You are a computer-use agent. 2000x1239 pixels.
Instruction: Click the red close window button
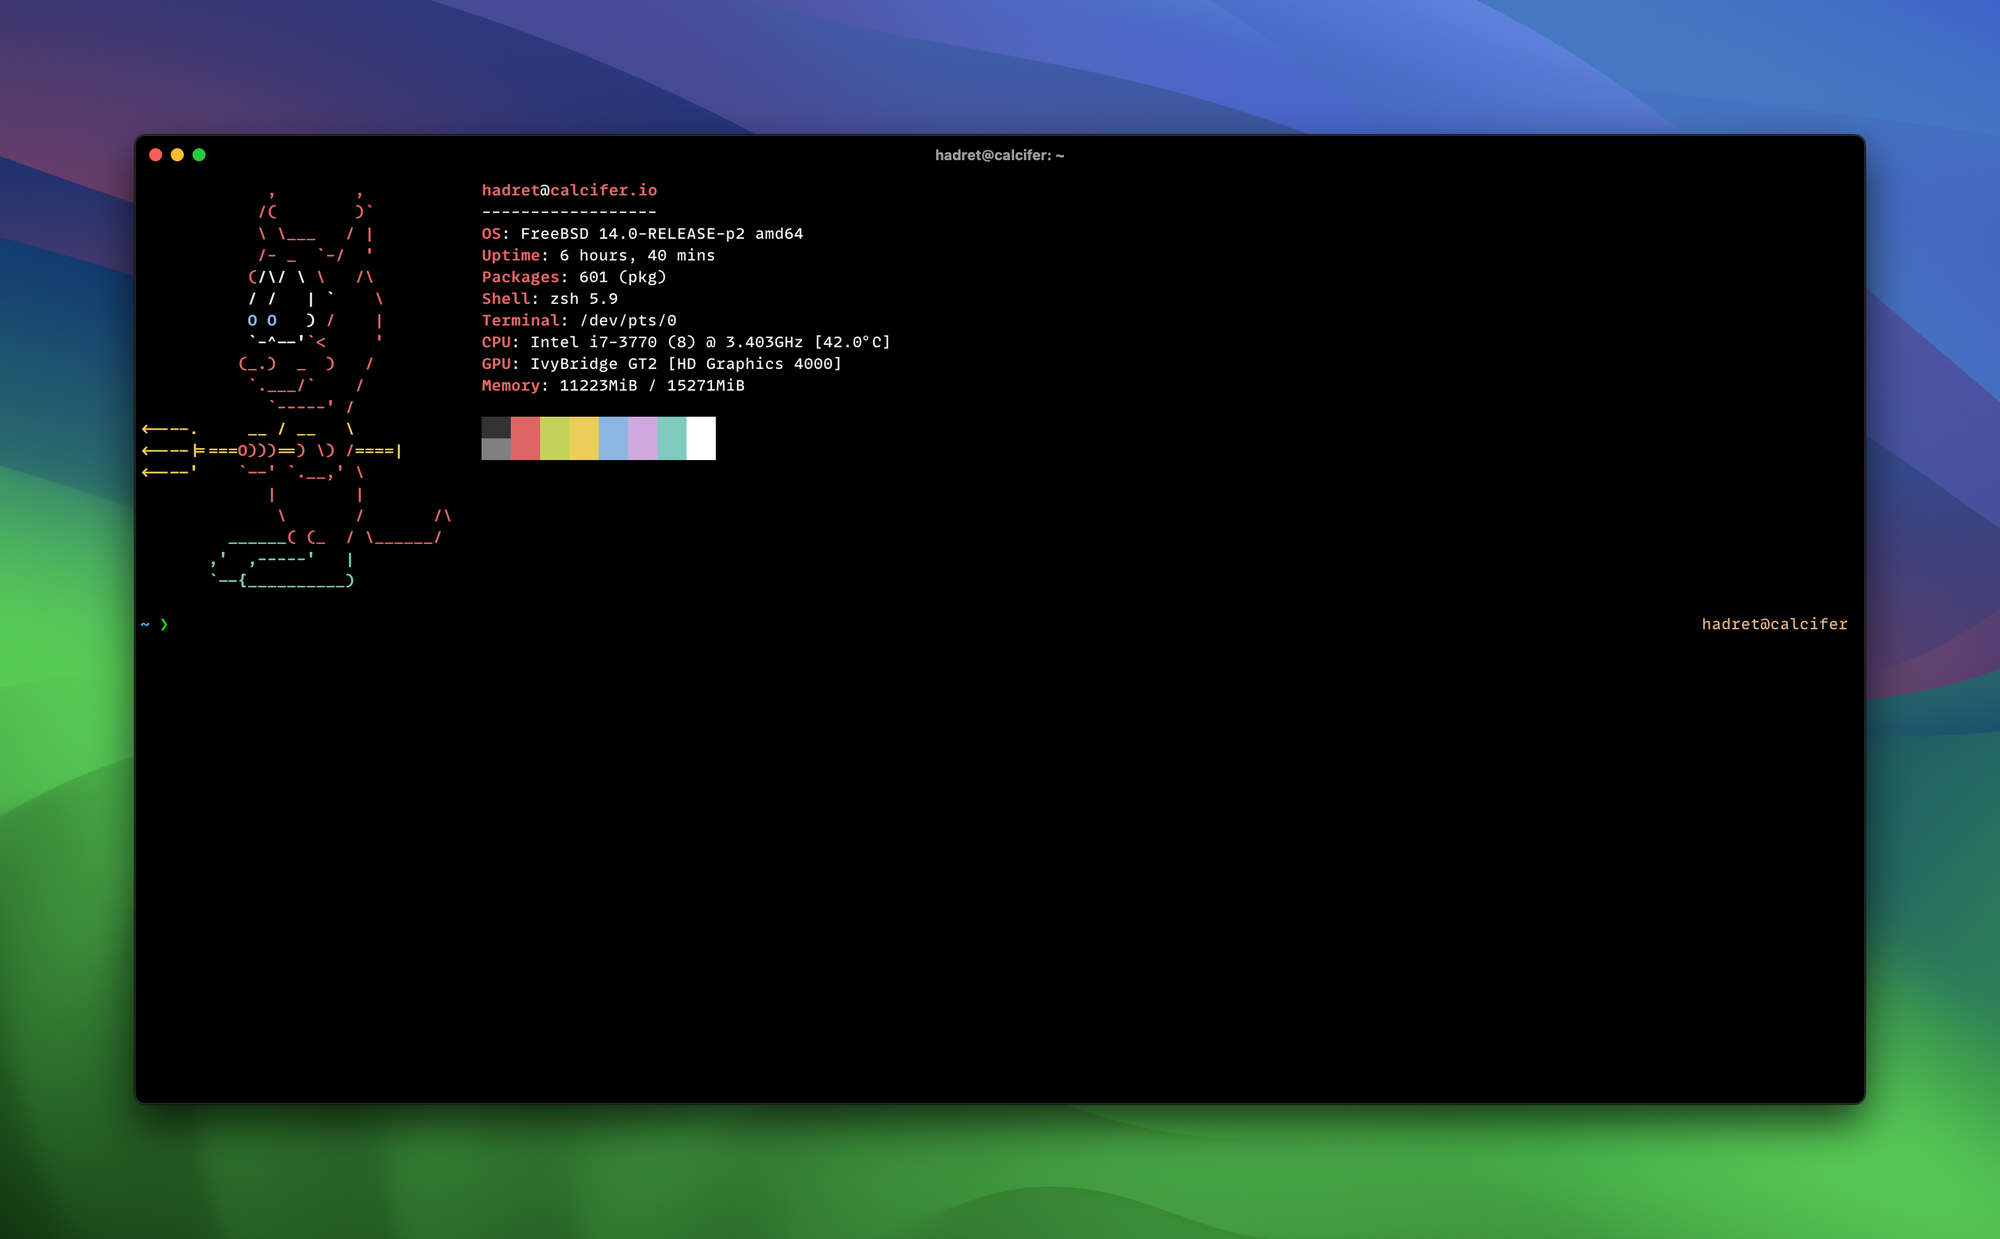click(x=155, y=155)
